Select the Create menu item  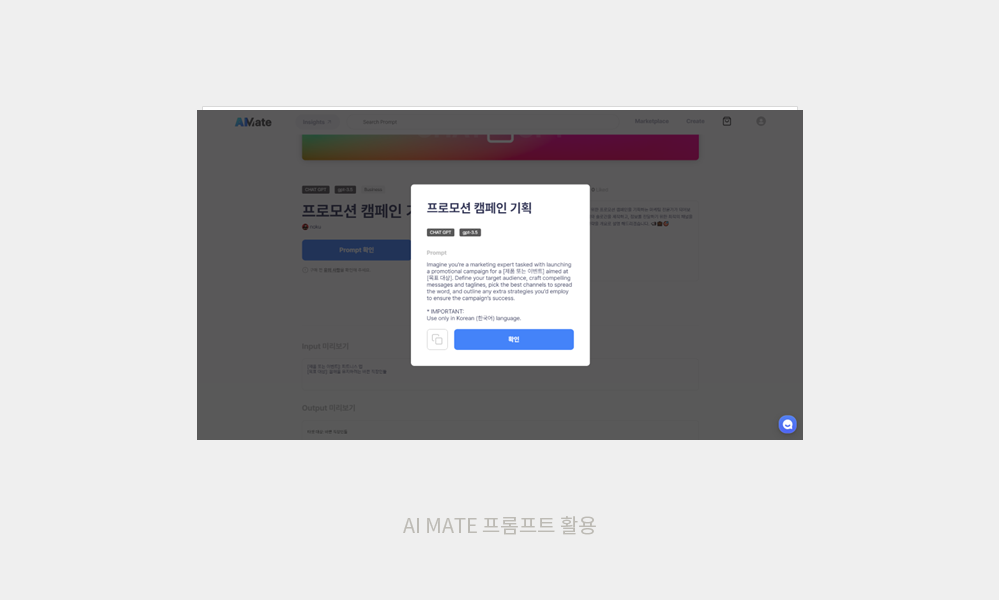(695, 121)
